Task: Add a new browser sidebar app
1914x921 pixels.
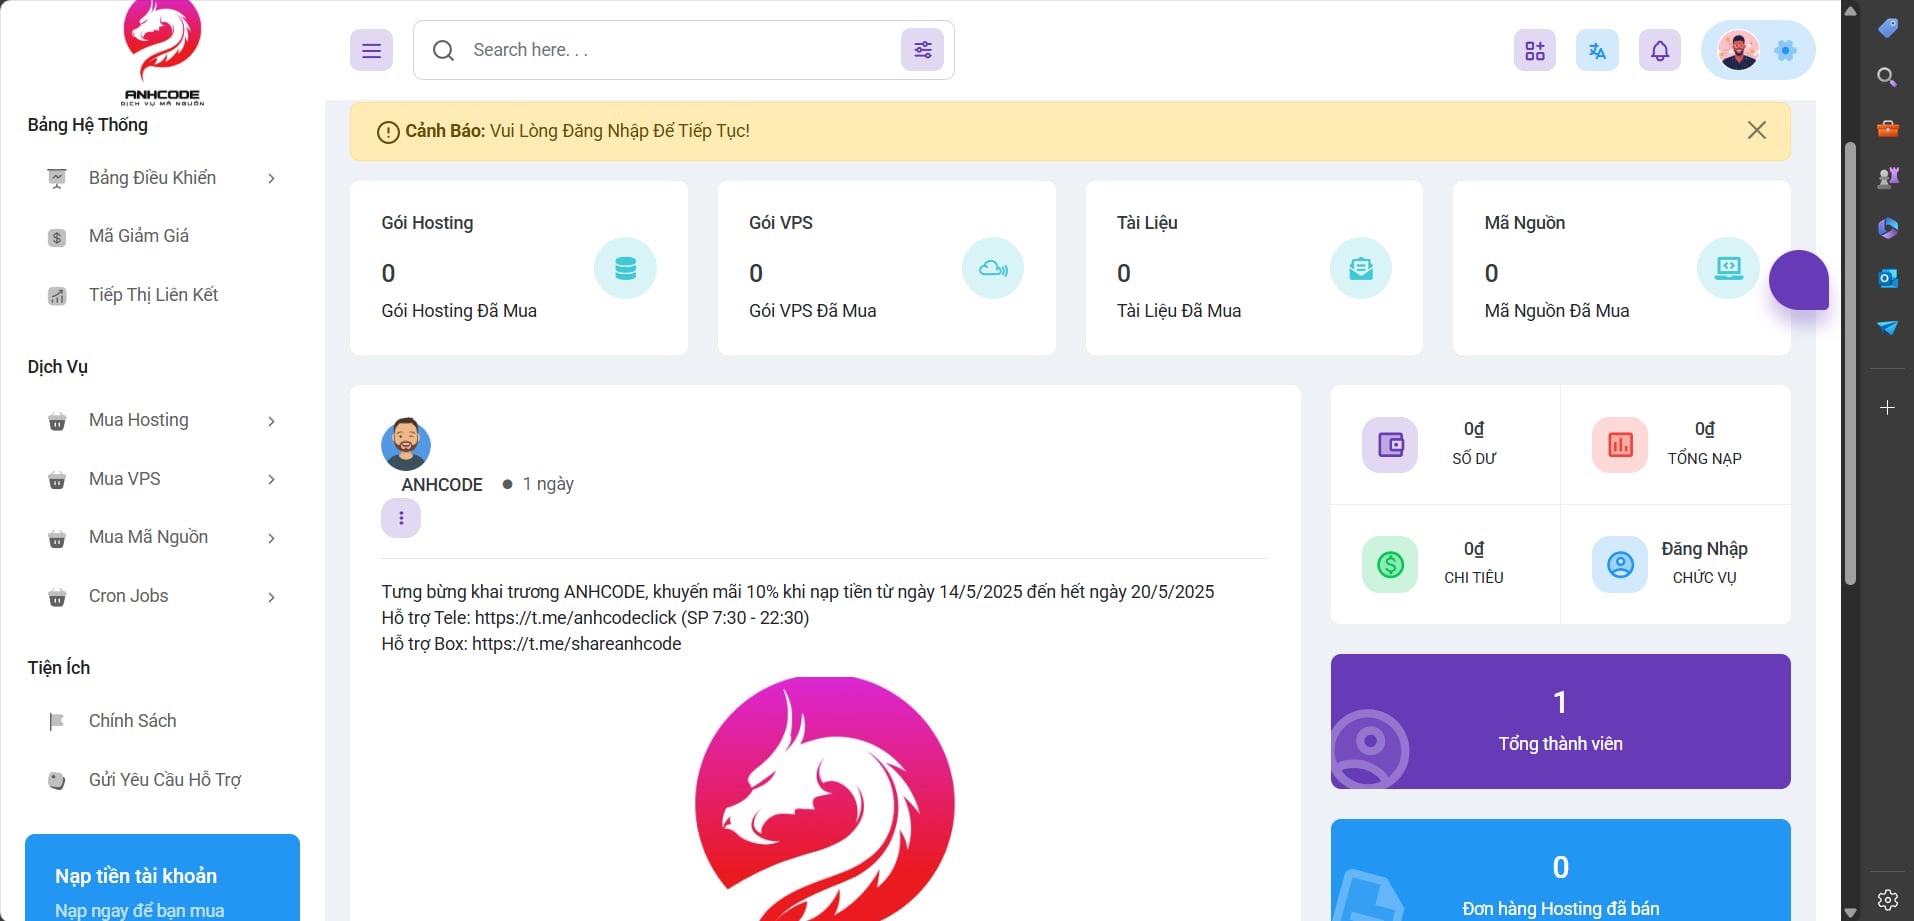Action: tap(1887, 407)
